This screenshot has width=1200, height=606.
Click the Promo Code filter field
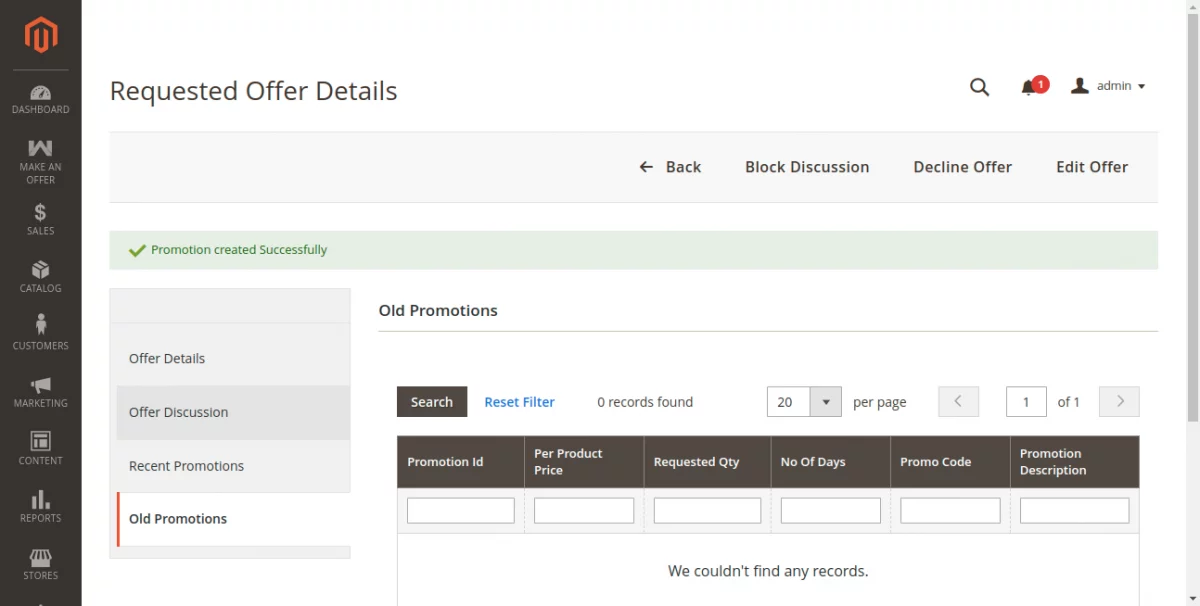coord(950,510)
